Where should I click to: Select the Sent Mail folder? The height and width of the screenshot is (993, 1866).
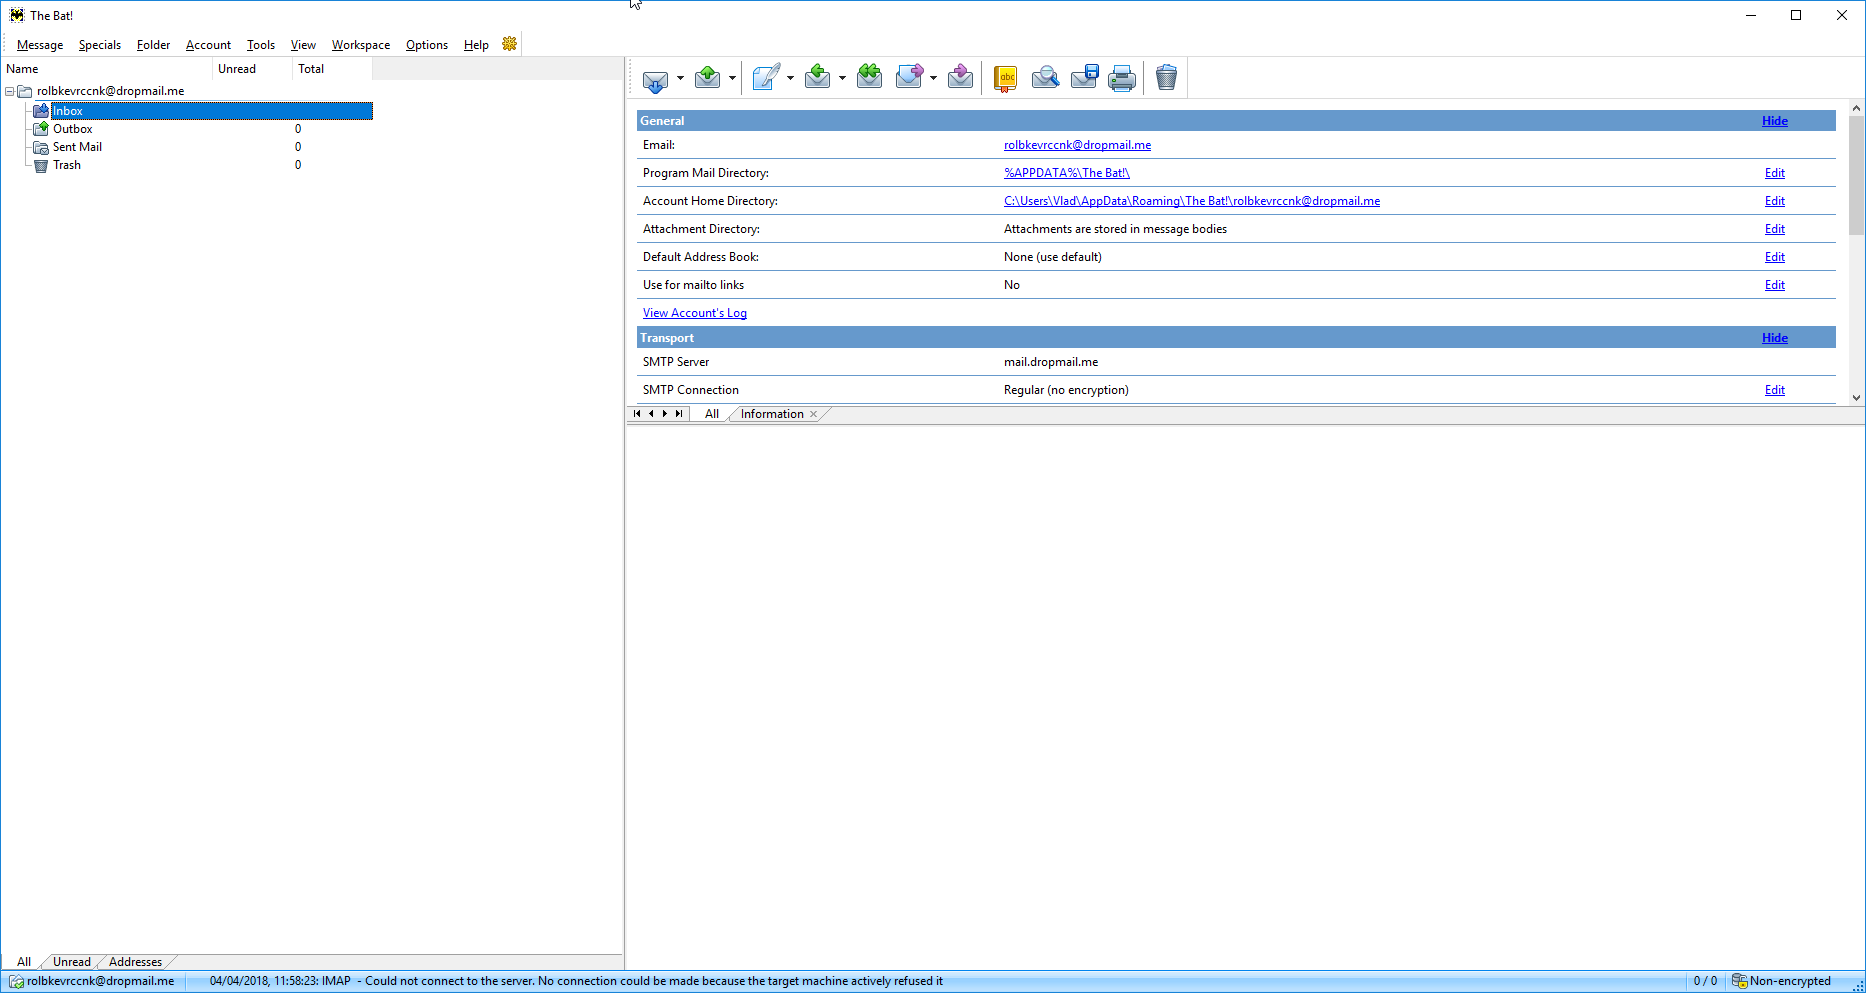click(77, 147)
